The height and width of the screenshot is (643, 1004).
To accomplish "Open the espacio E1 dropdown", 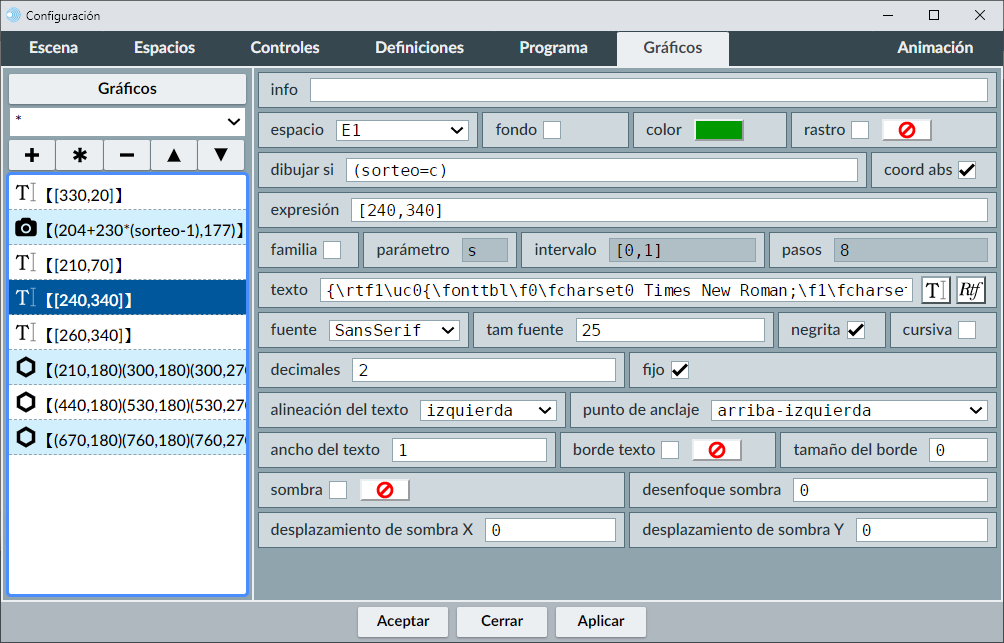I will pos(402,130).
